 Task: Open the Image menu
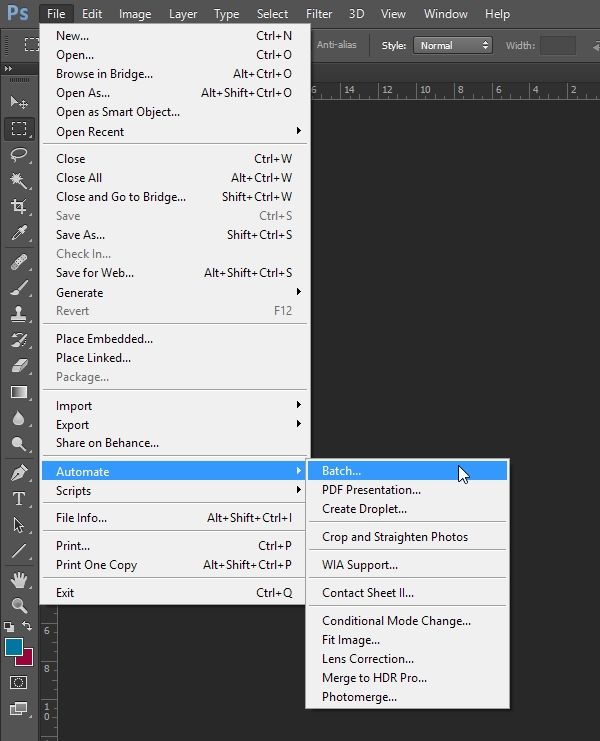coord(135,14)
